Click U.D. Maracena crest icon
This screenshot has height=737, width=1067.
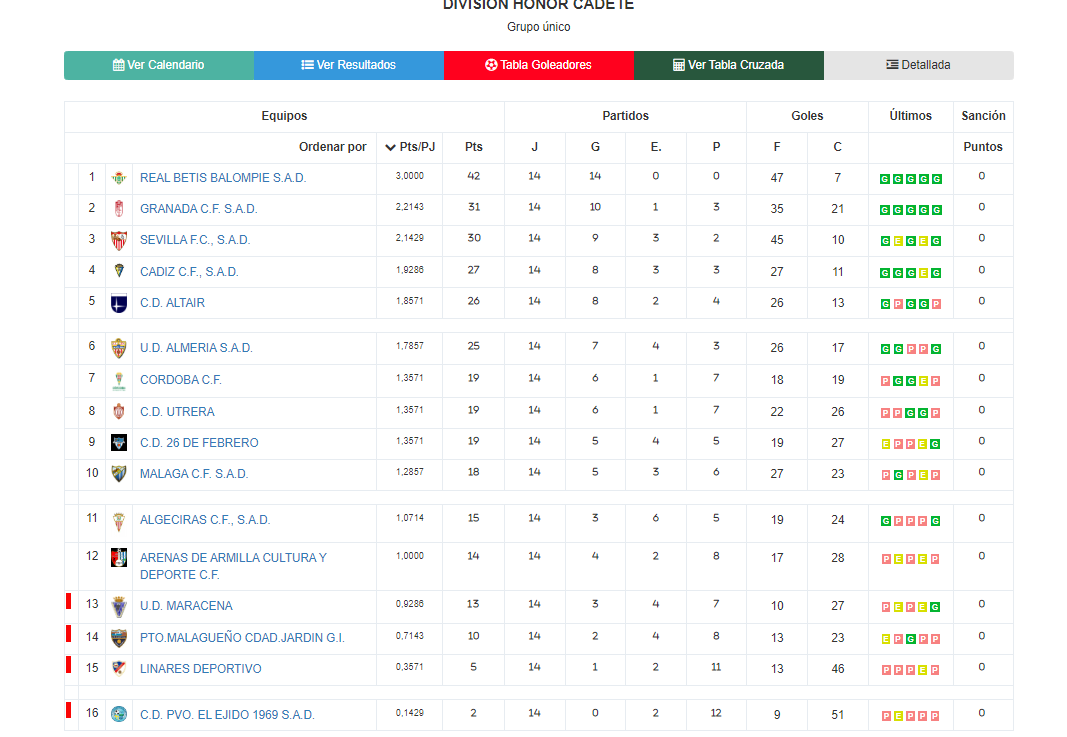tap(119, 606)
